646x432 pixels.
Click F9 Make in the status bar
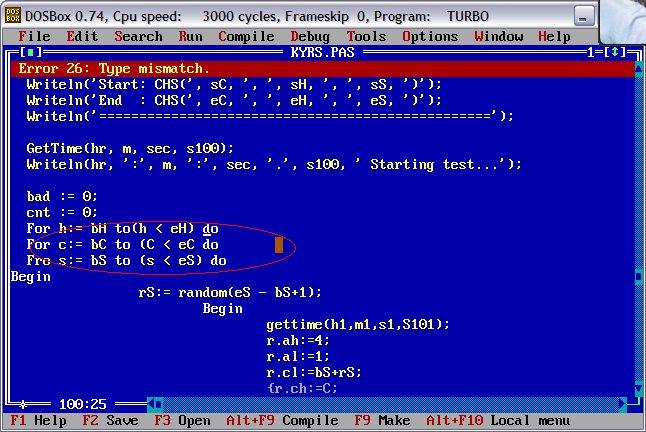(x=382, y=421)
